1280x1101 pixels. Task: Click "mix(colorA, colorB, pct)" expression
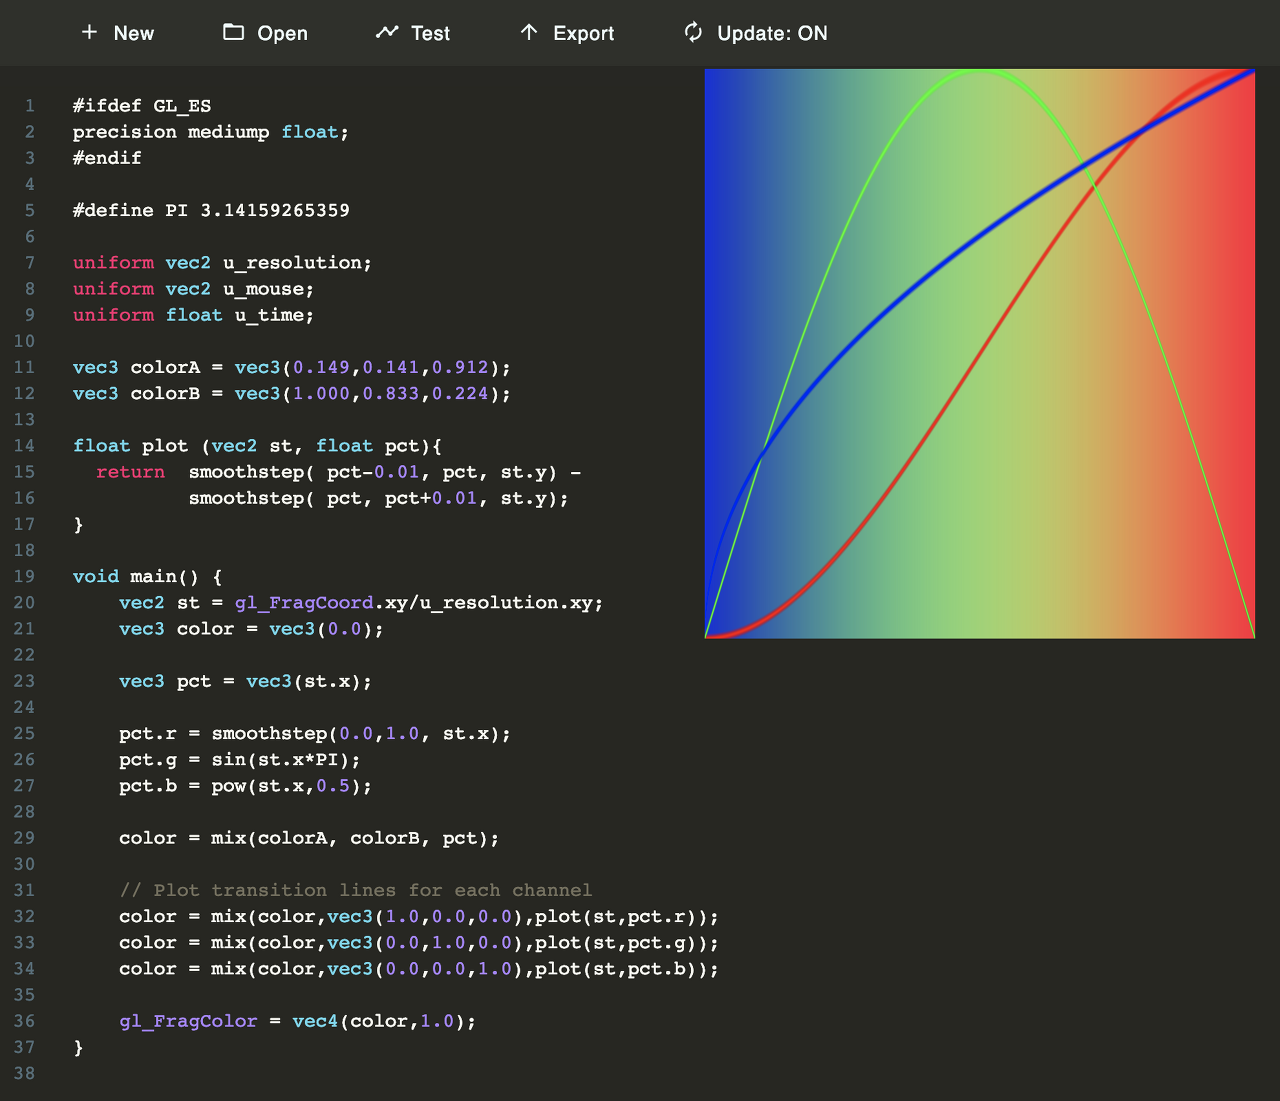tap(350, 838)
